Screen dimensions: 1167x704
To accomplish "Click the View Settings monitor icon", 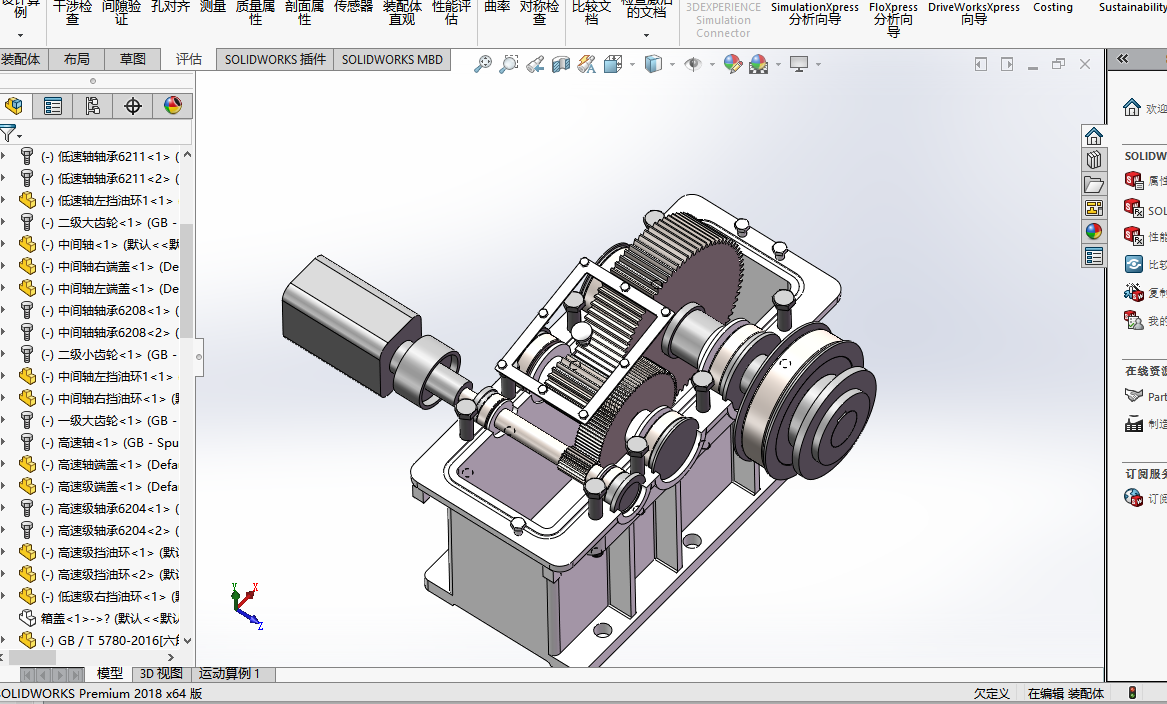I will coord(799,64).
